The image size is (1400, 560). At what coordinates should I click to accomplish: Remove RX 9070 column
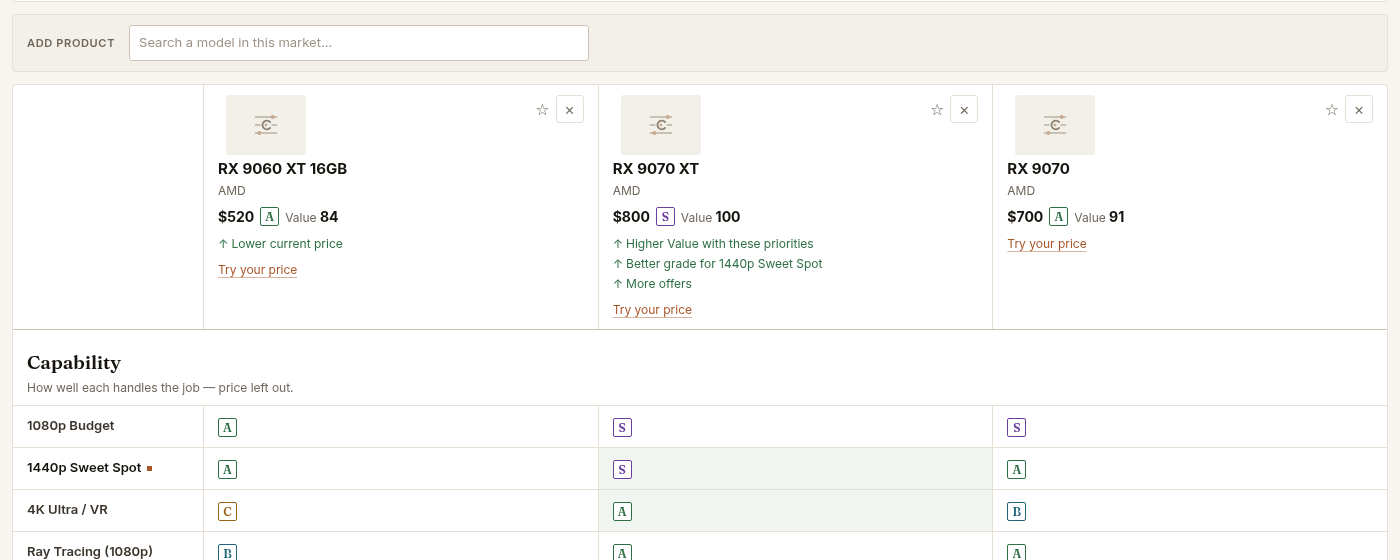click(1359, 110)
